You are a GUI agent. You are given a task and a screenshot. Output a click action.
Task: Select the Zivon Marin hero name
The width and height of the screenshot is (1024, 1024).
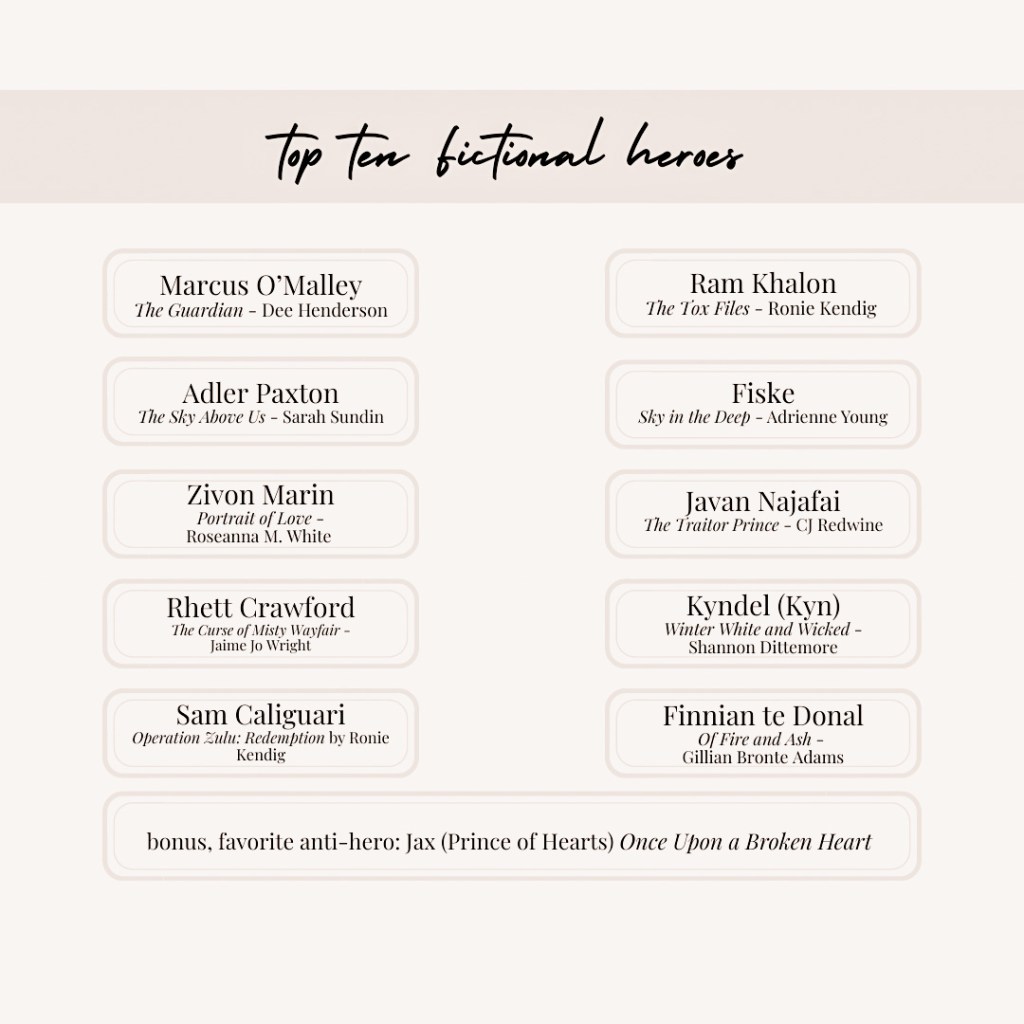click(x=260, y=494)
